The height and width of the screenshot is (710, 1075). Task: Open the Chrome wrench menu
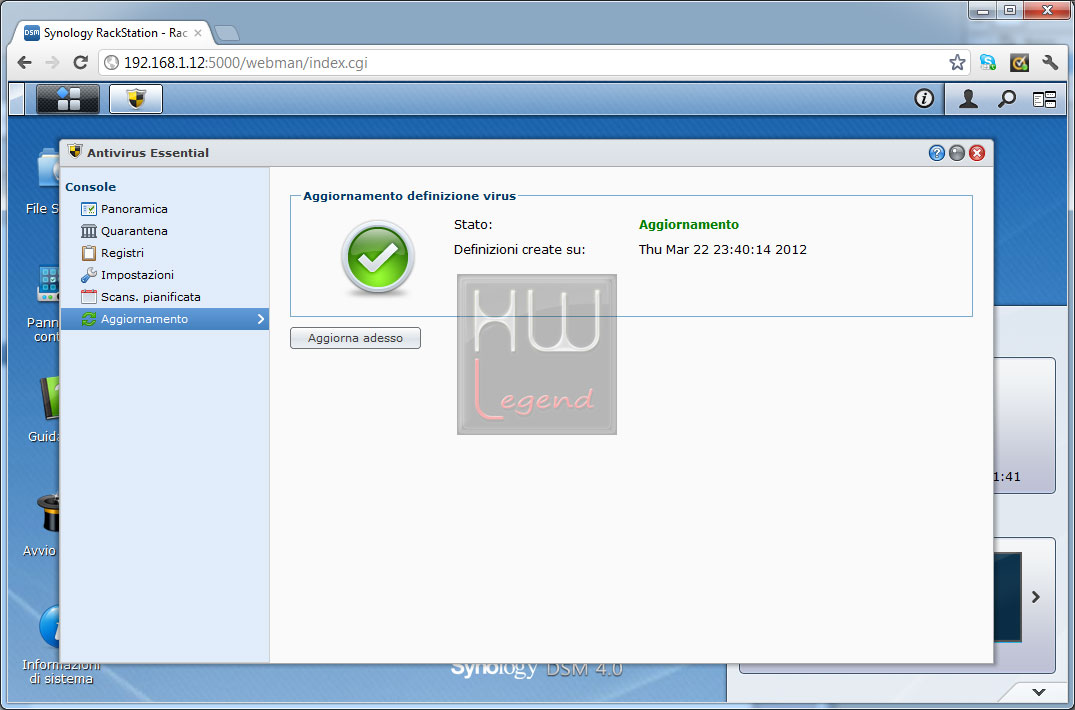pyautogui.click(x=1050, y=62)
